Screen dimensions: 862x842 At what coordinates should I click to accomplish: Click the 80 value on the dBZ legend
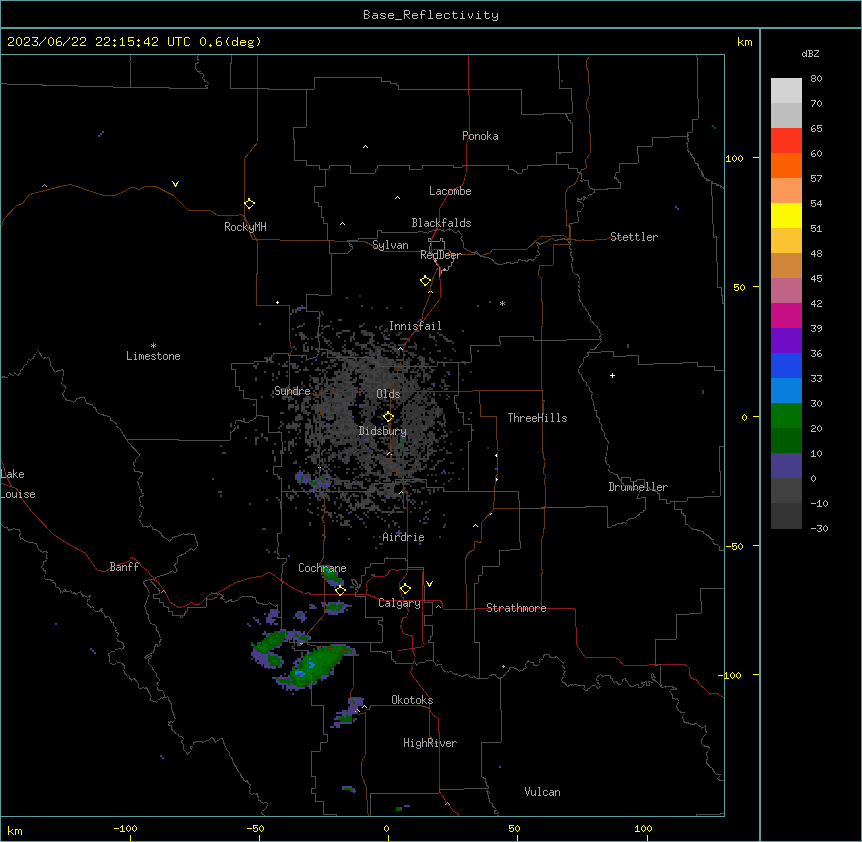[816, 78]
